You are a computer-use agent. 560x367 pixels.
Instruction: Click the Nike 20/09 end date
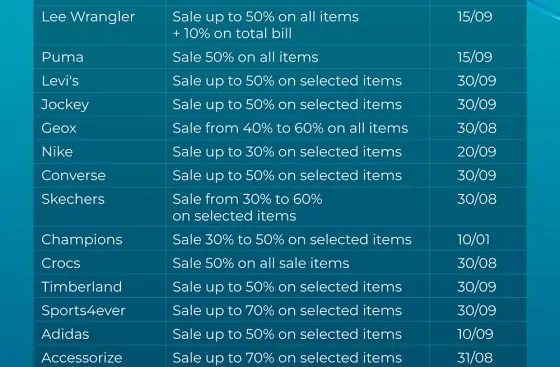(477, 152)
